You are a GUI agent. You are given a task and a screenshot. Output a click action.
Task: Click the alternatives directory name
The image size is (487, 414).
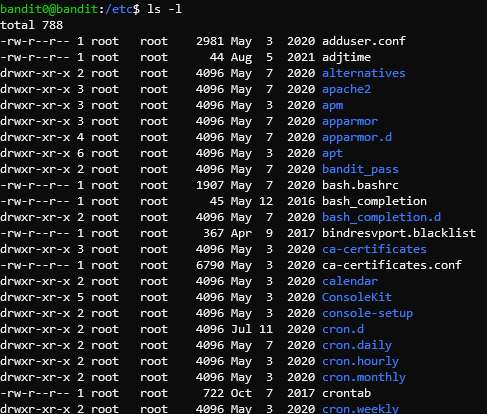point(364,73)
